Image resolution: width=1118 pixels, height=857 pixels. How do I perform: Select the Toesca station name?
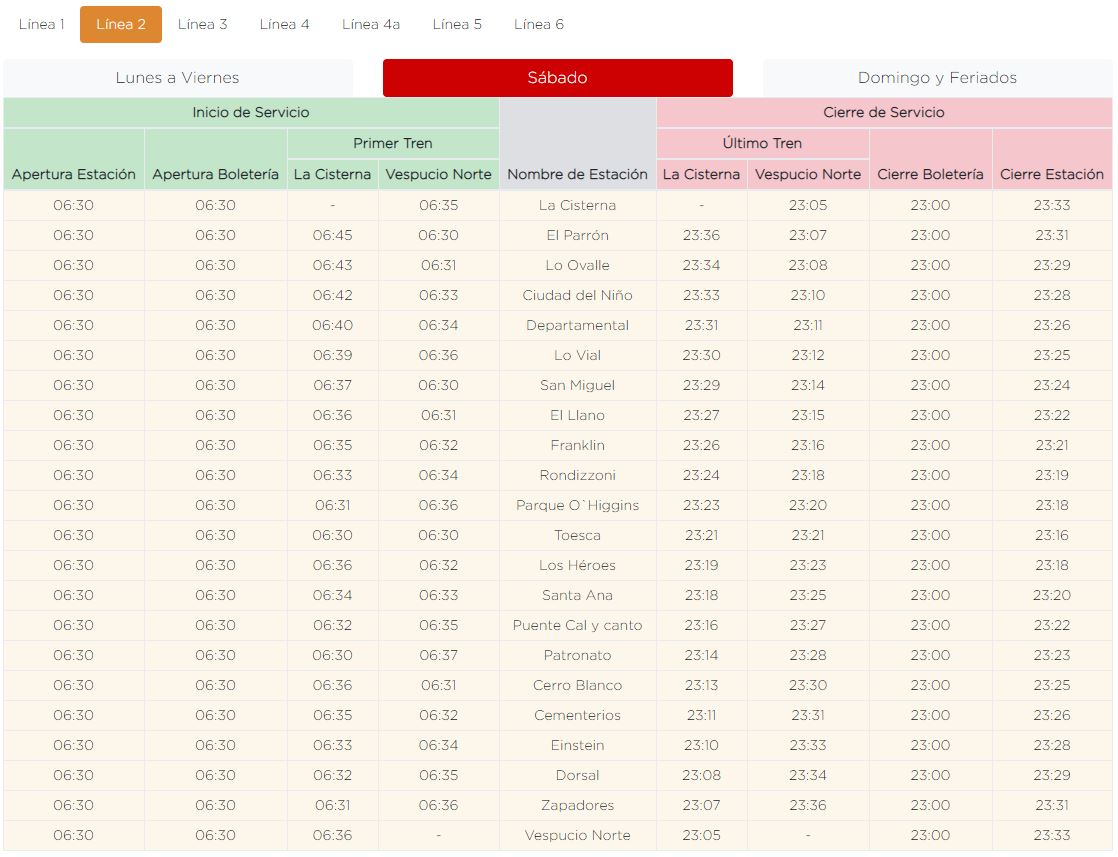coord(578,535)
